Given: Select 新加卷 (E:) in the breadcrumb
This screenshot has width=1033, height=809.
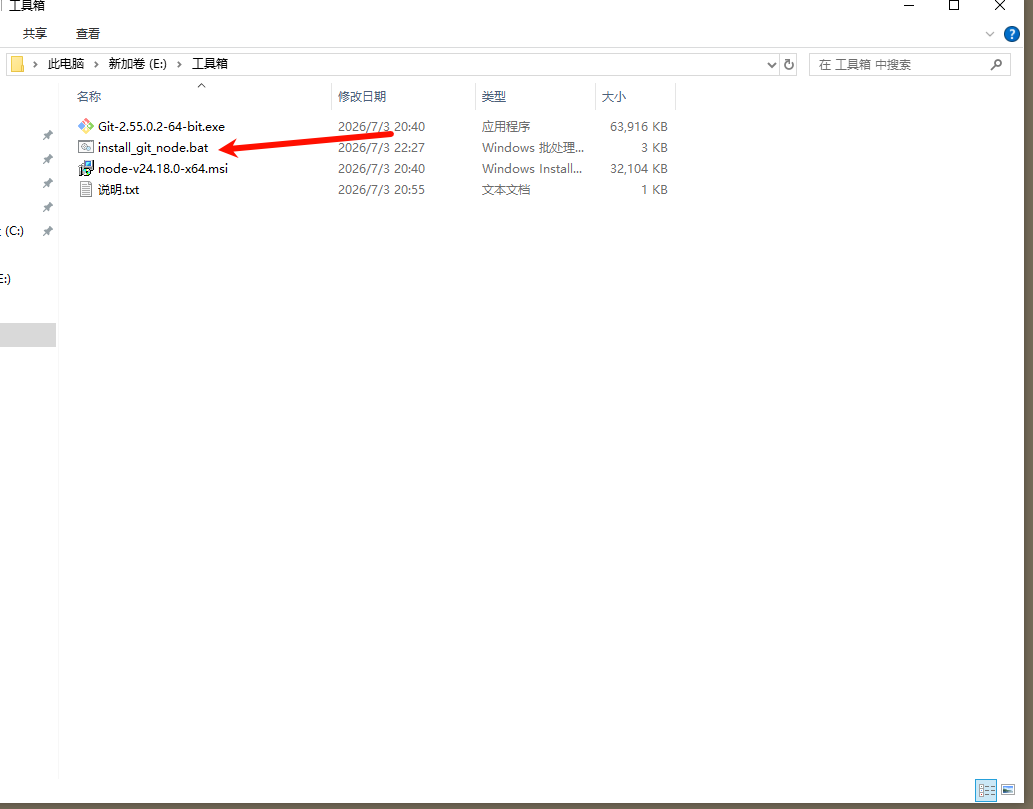Looking at the screenshot, I should 138,64.
